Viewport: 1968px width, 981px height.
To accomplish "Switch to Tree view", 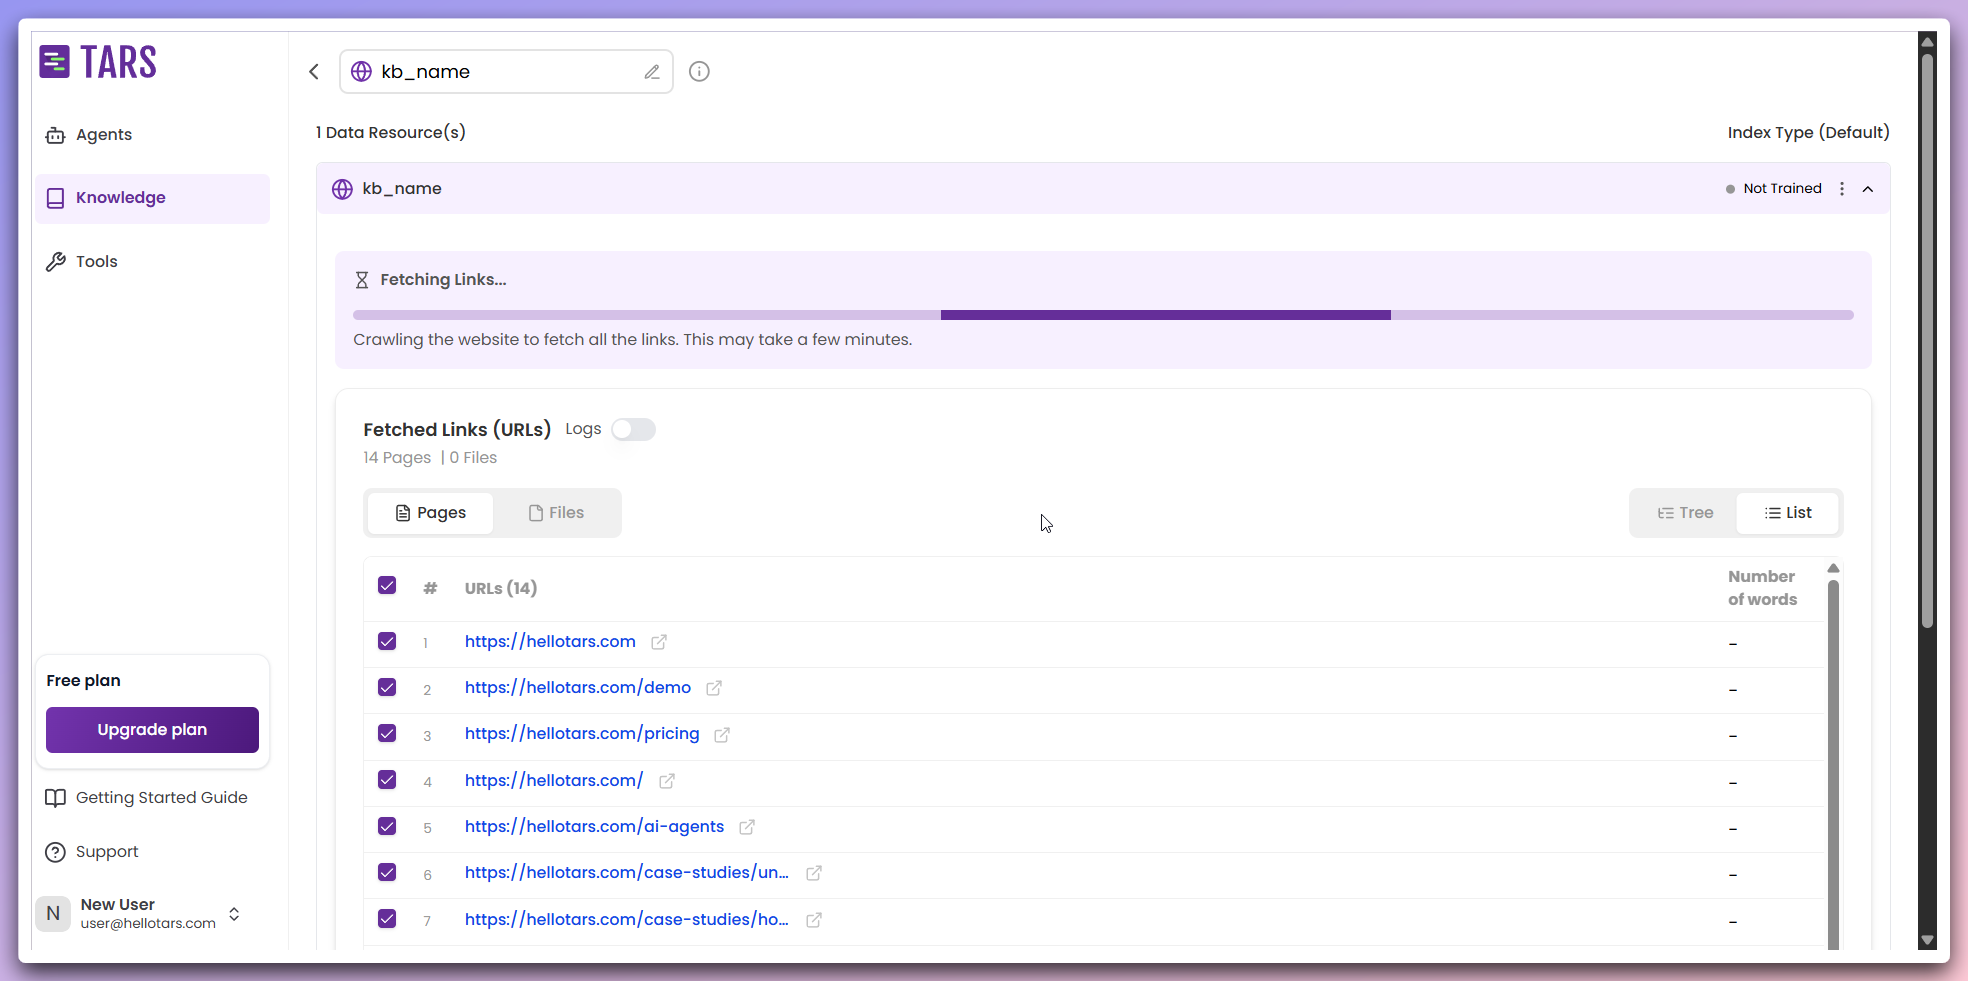I will click(1685, 513).
